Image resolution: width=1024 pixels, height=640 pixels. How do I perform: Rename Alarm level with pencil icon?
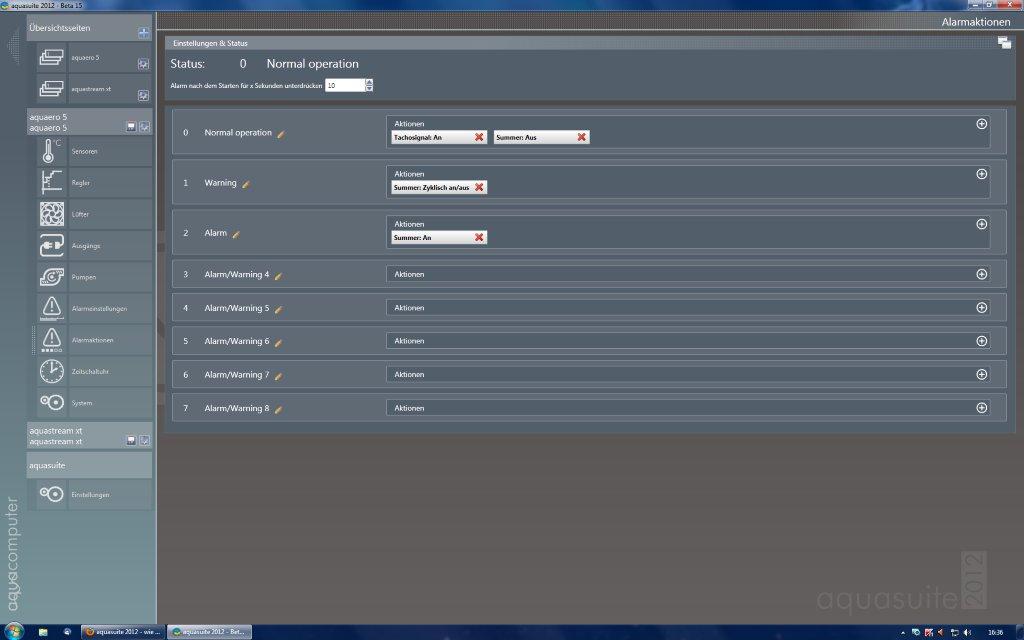point(236,234)
